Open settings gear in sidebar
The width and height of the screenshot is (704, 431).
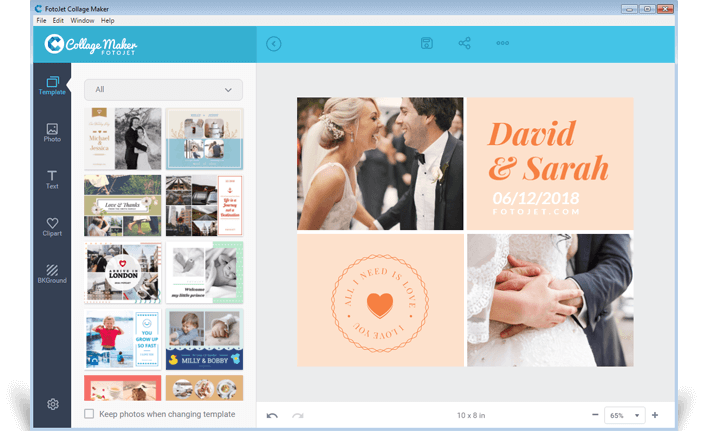[53, 404]
